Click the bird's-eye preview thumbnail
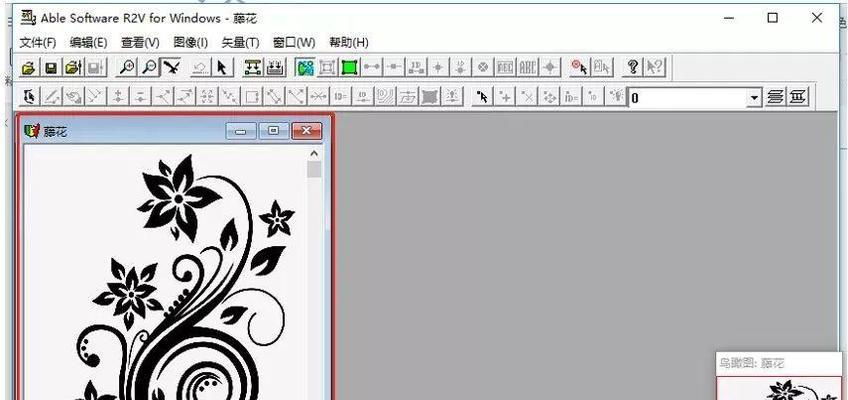The width and height of the screenshot is (848, 400). point(779,389)
